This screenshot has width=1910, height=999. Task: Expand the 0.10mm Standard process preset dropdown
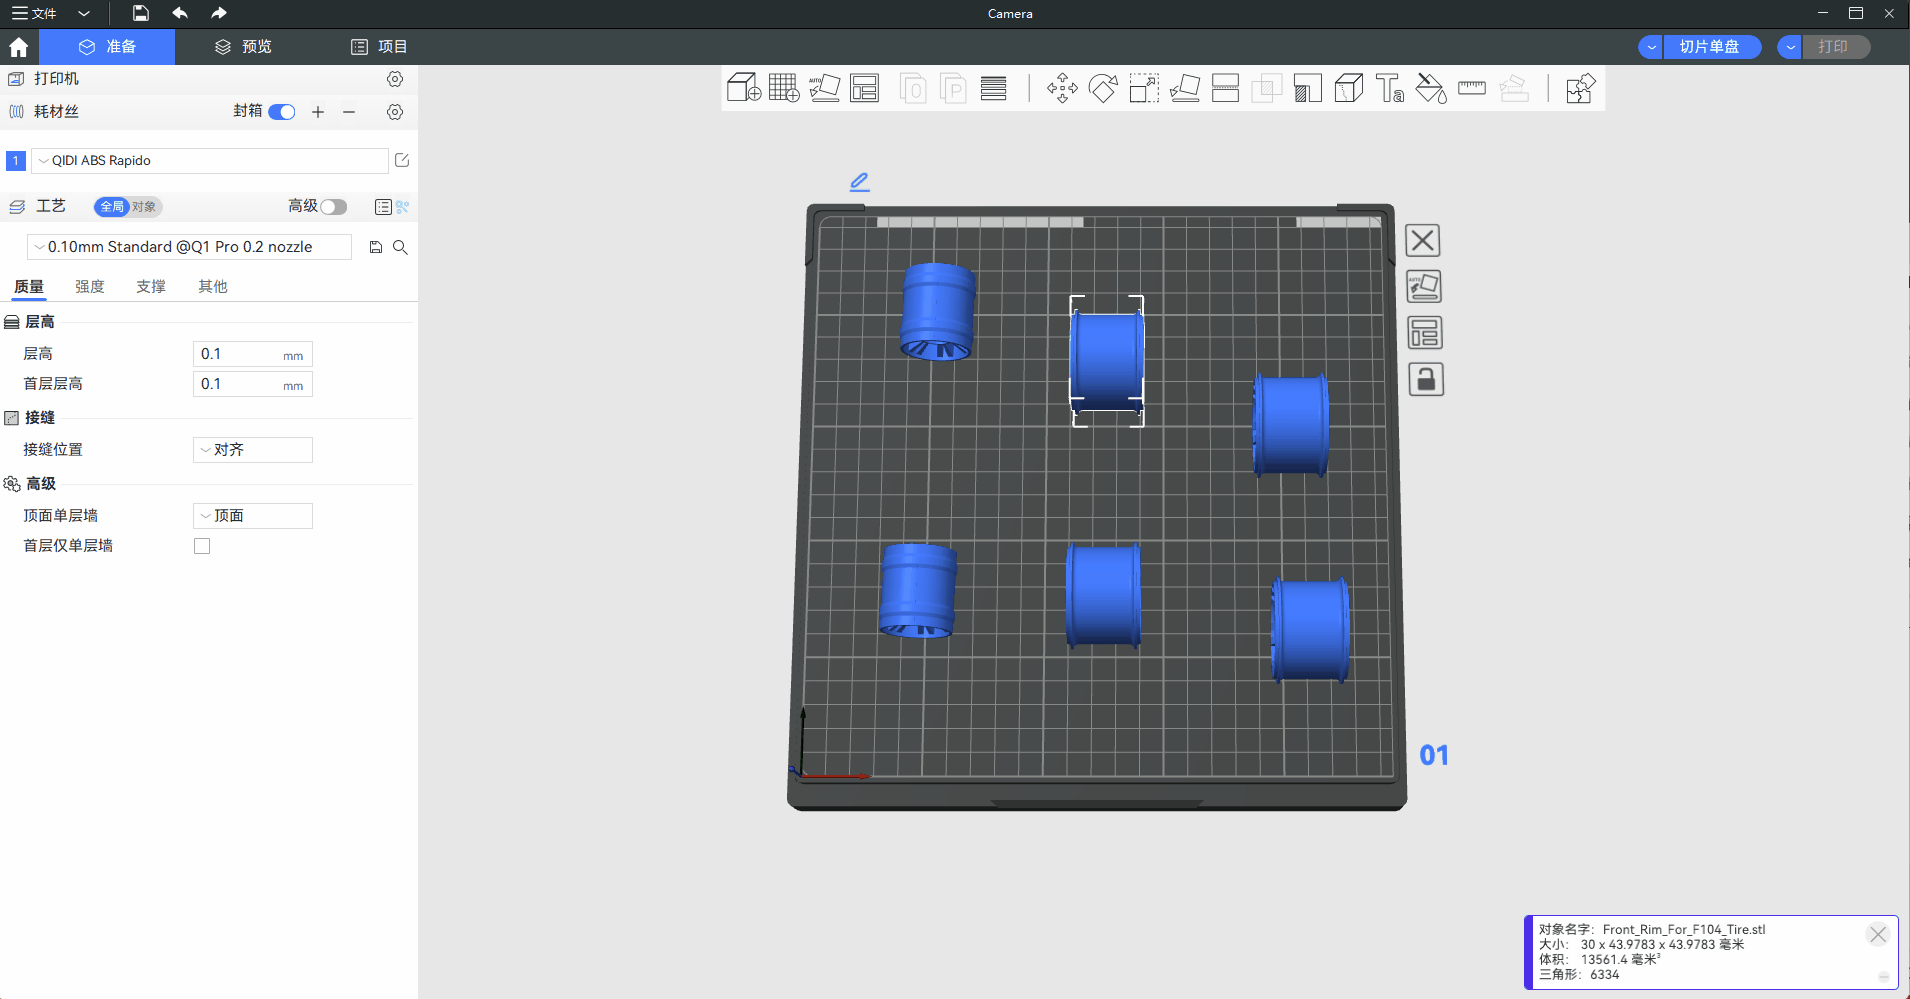pos(190,247)
